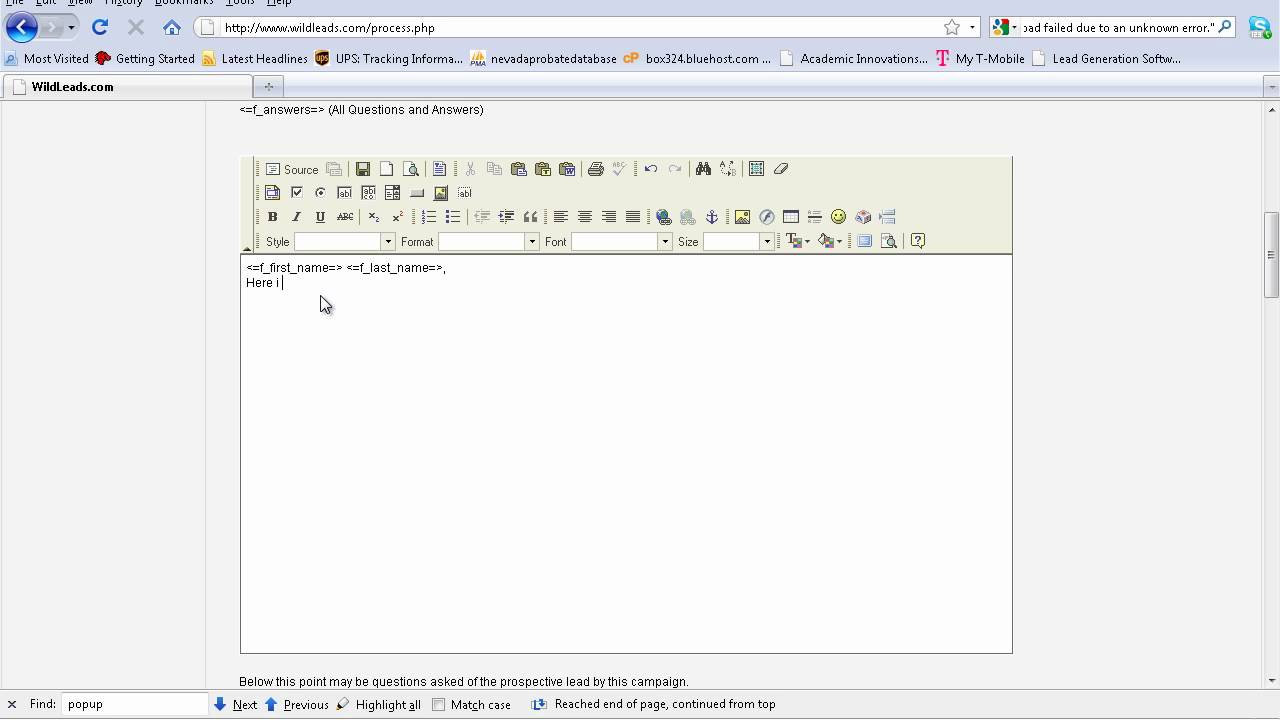Open editor About help icon
1280x720 pixels.
pos(918,241)
